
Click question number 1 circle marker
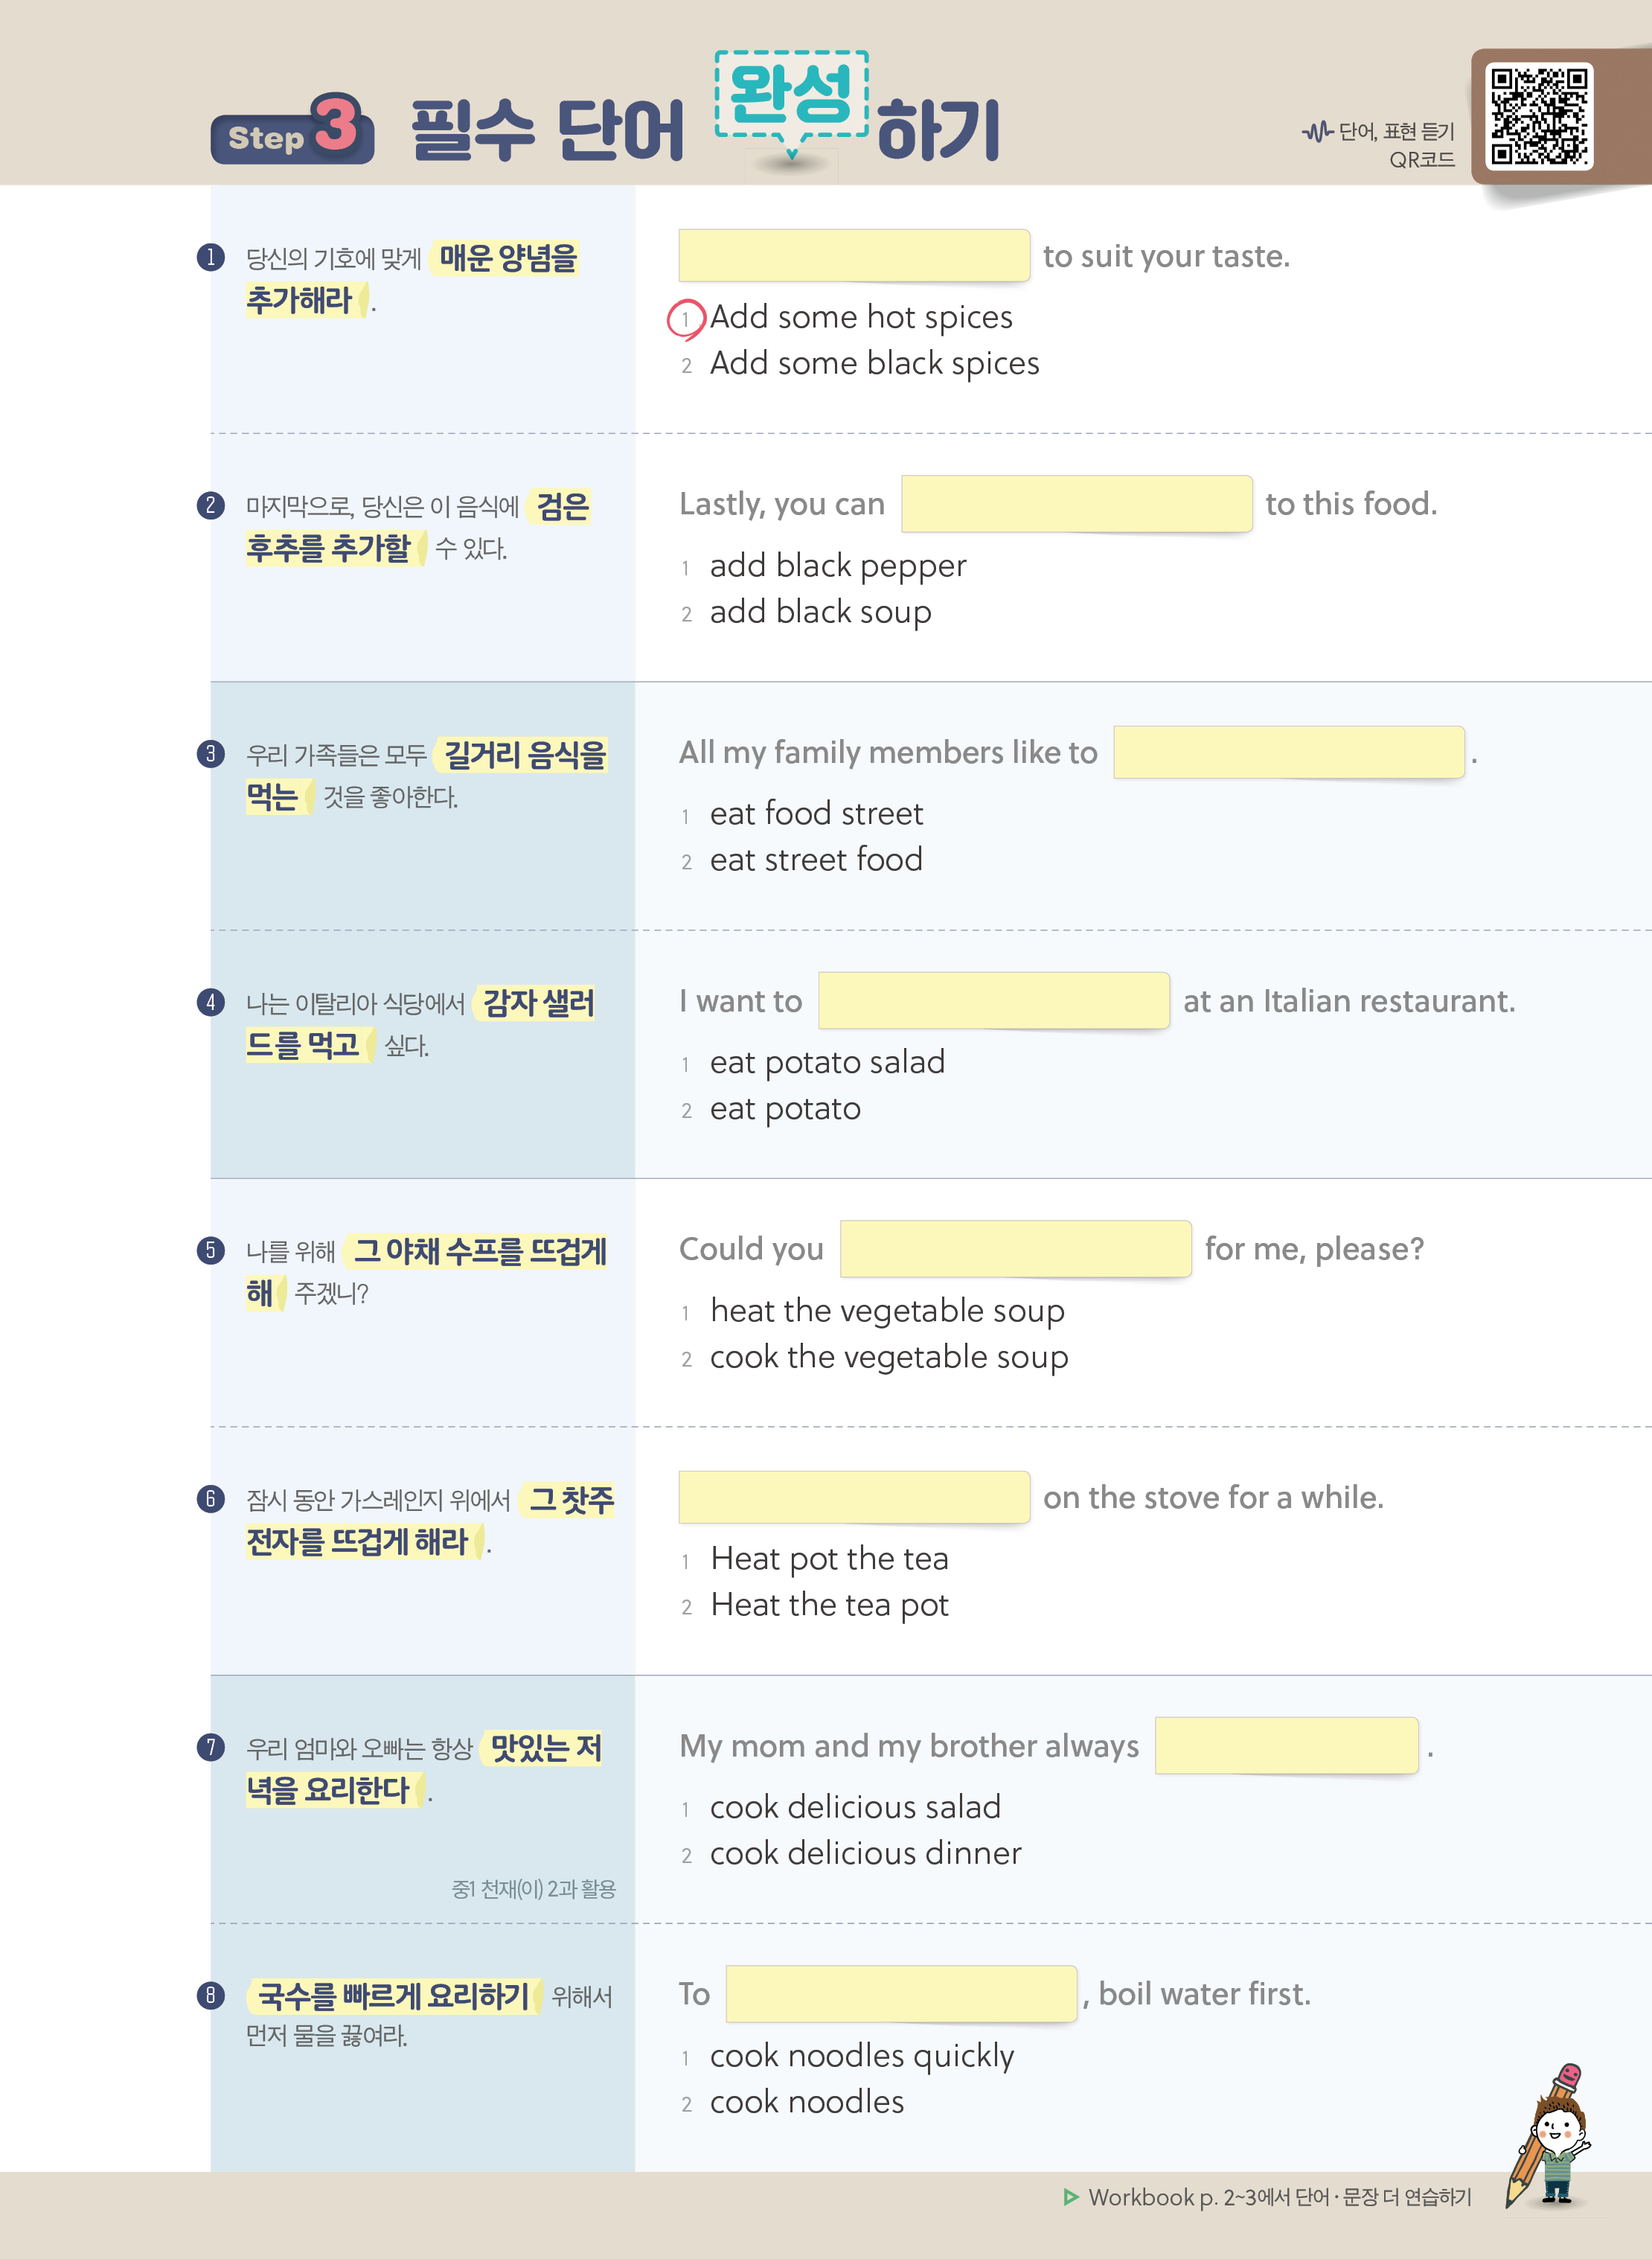[210, 258]
